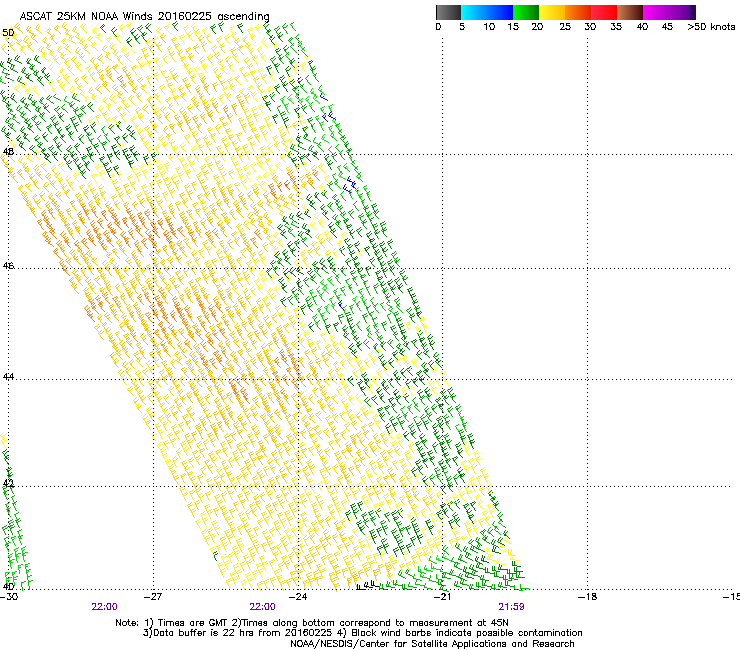Click the '15' knots label under the color bar
The height and width of the screenshot is (650, 740).
click(513, 27)
